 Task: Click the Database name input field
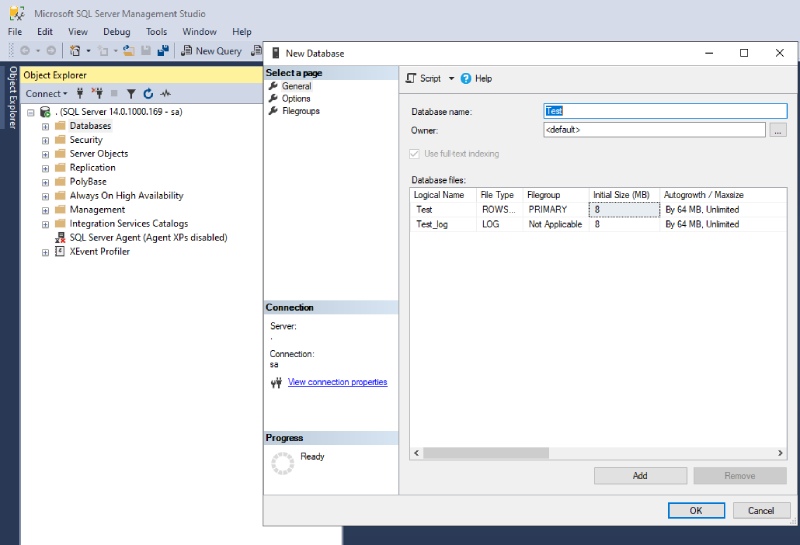pyautogui.click(x=665, y=112)
